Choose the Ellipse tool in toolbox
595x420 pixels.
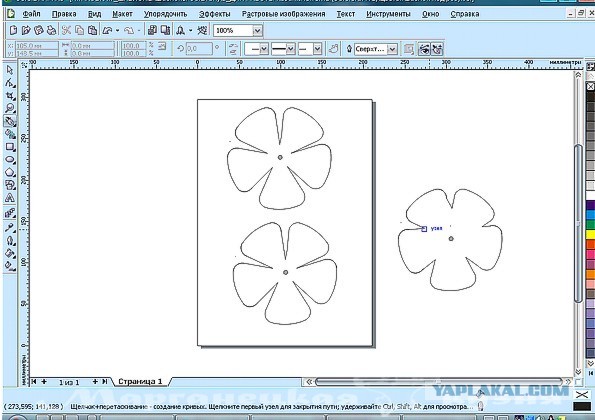tap(10, 160)
